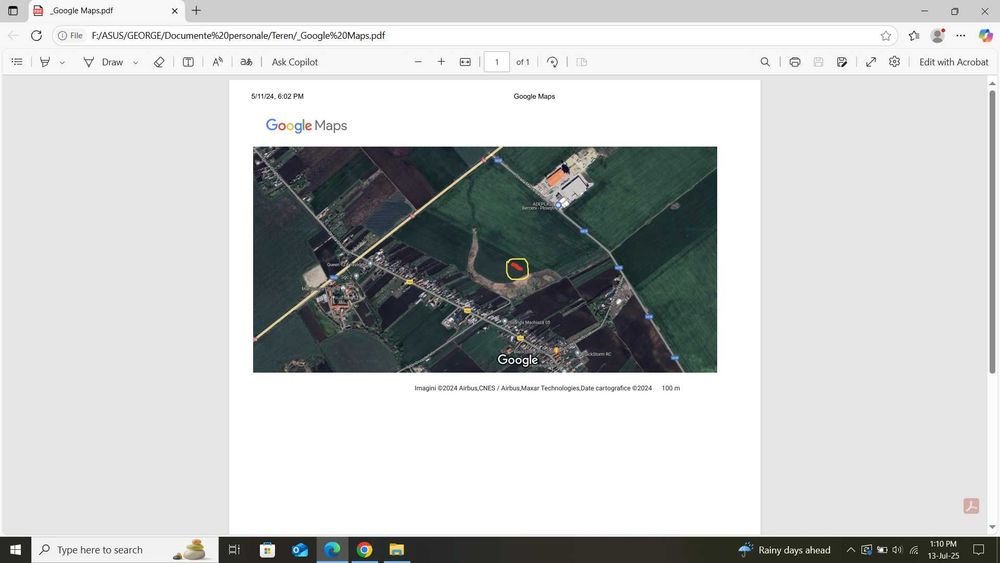The height and width of the screenshot is (563, 1000).
Task: Open Task View on taskbar
Action: tap(234, 550)
